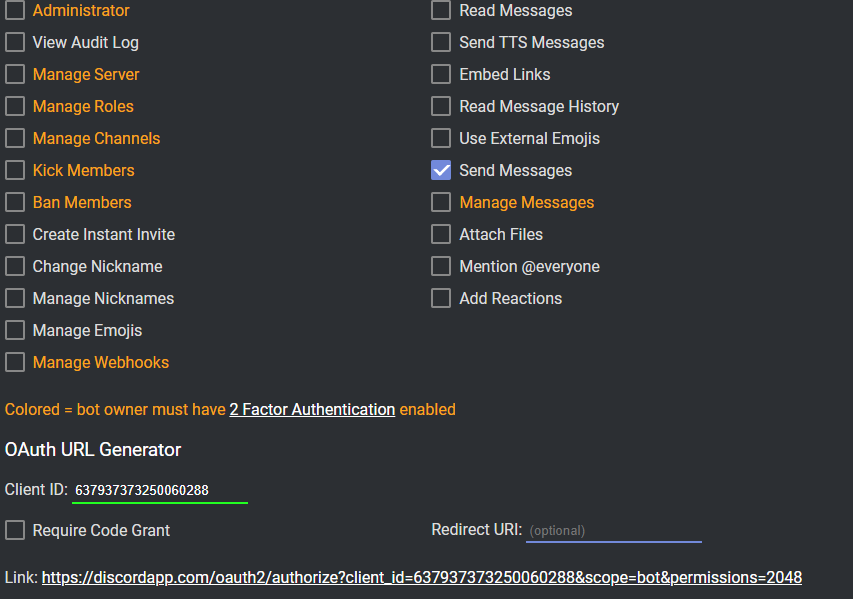Tick the Manage Channels checkbox
Screen dimensions: 853x599
[x=15, y=139]
